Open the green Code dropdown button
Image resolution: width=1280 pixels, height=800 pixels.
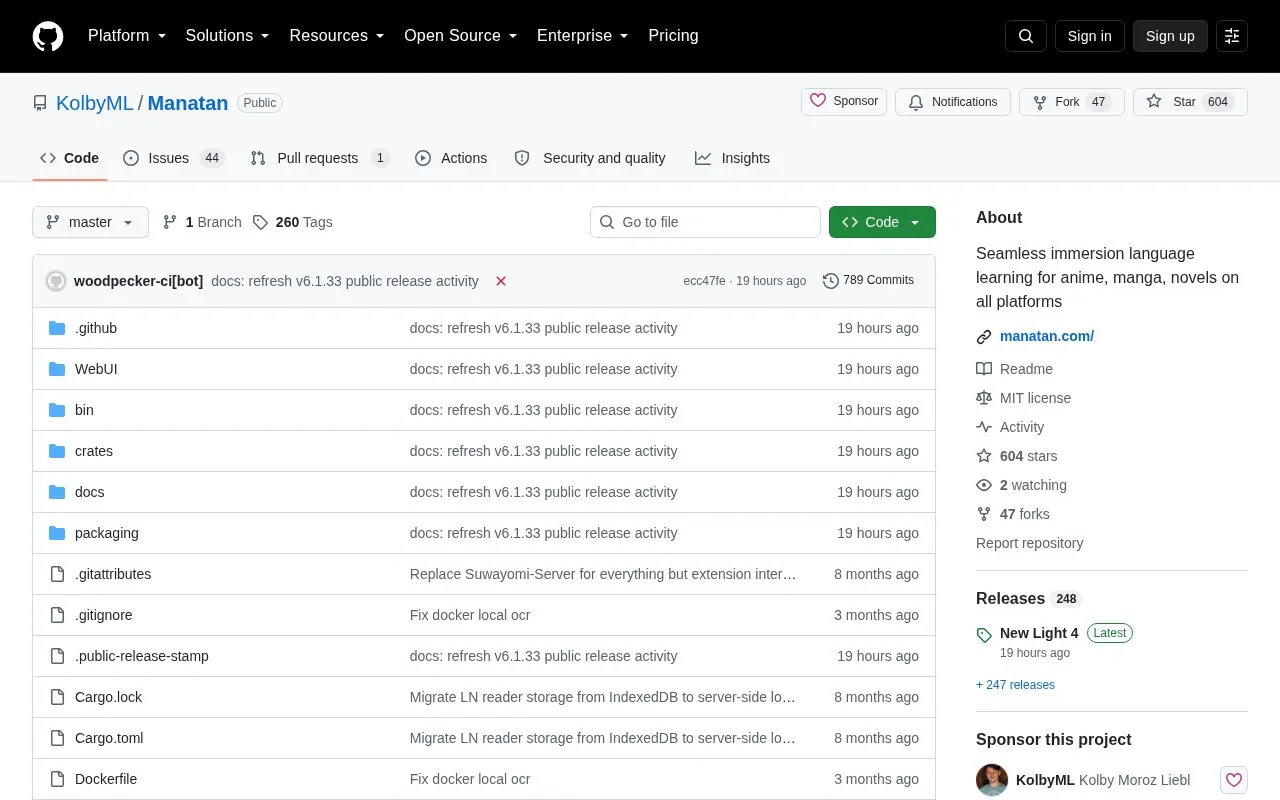[882, 222]
